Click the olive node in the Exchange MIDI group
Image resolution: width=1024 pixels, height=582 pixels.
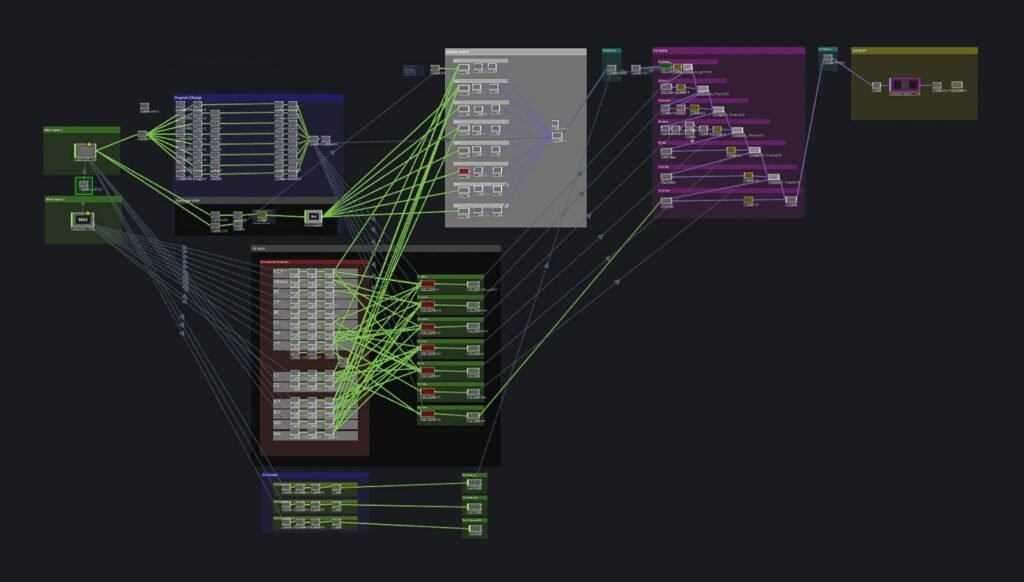[262, 215]
